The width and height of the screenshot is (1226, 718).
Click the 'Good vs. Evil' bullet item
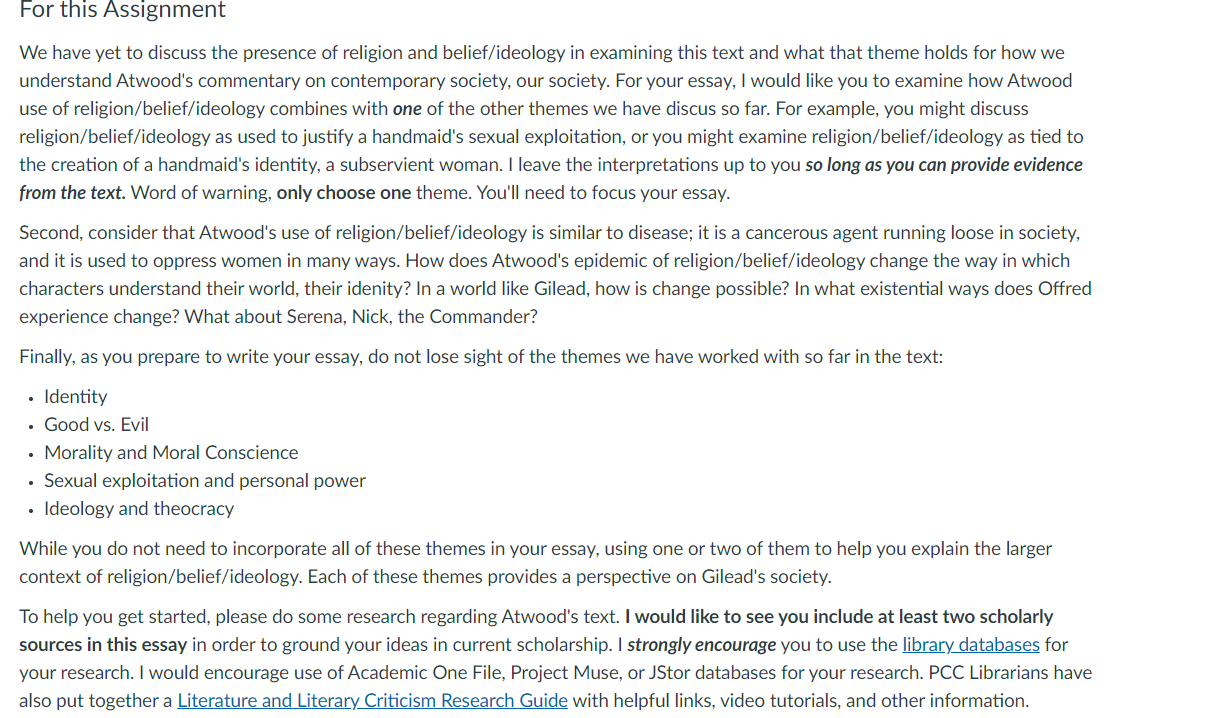point(96,425)
